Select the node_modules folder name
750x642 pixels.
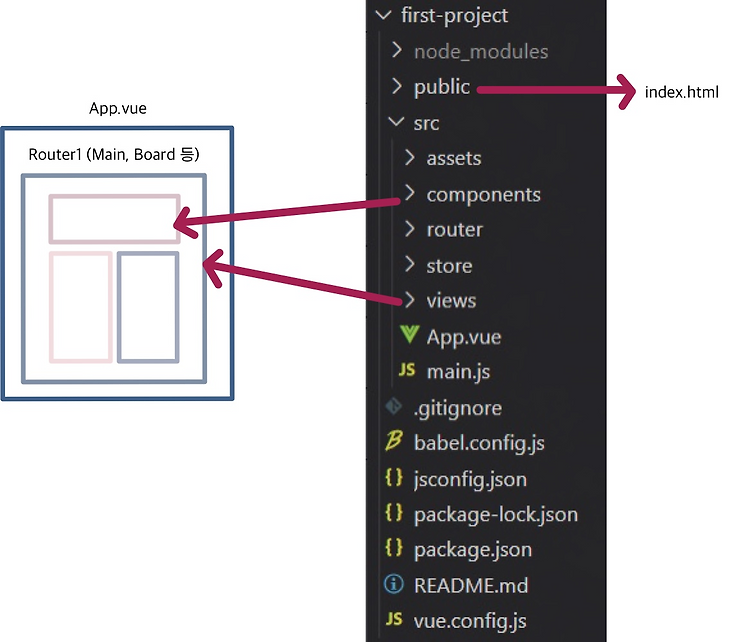point(481,52)
